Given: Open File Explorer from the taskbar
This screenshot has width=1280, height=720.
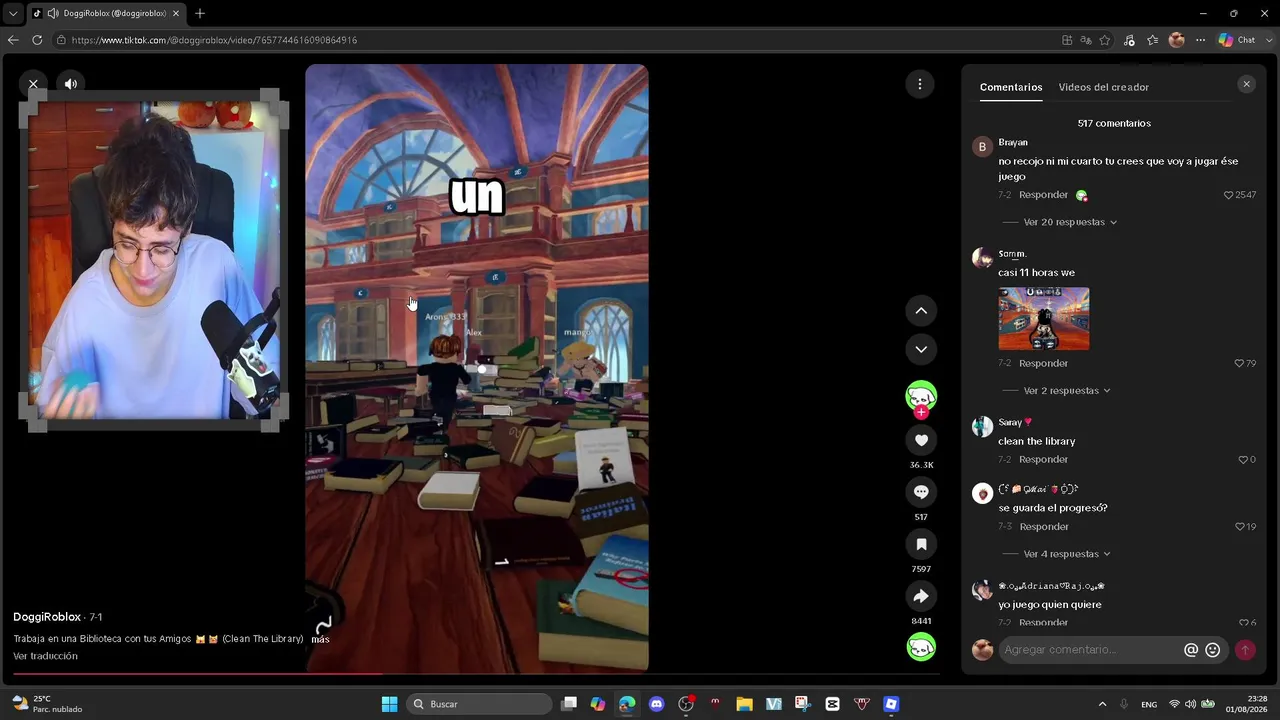Looking at the screenshot, I should [x=744, y=704].
